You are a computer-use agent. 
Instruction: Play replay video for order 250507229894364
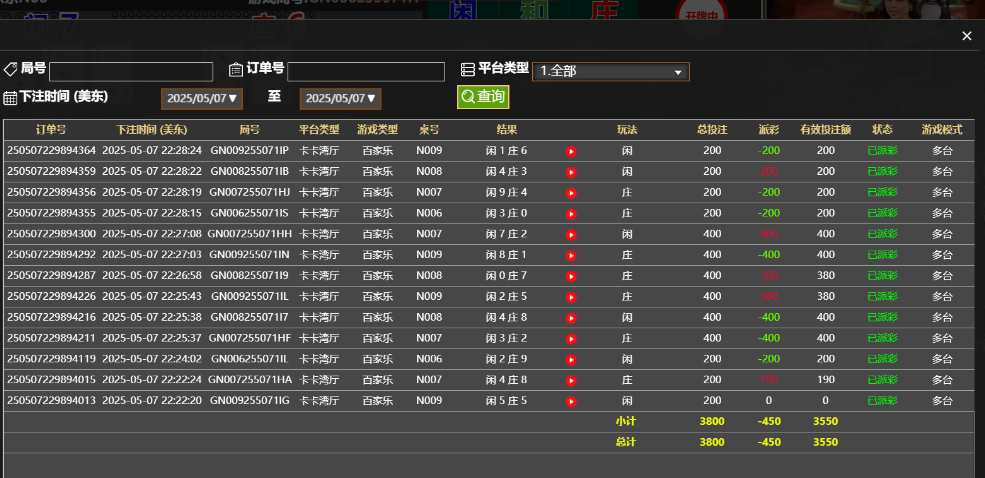coord(571,151)
